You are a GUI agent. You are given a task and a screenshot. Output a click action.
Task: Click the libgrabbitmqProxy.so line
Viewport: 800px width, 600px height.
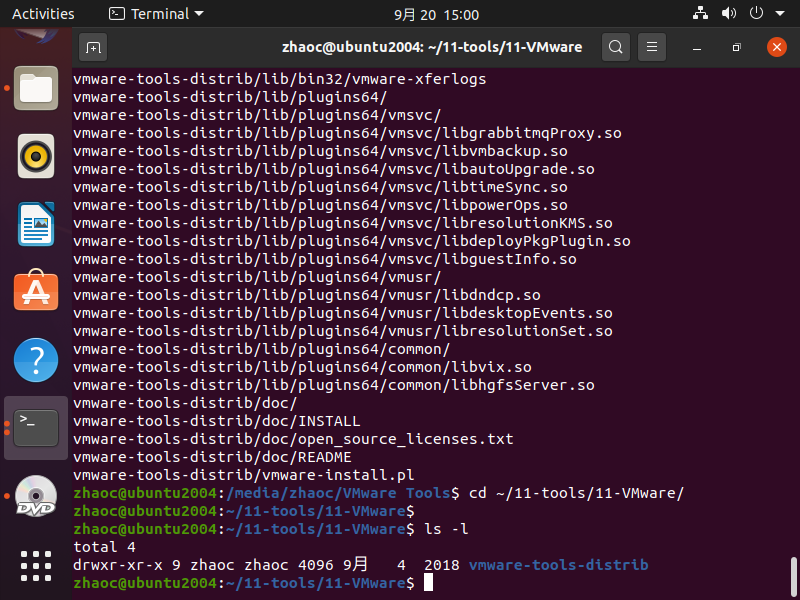347,133
